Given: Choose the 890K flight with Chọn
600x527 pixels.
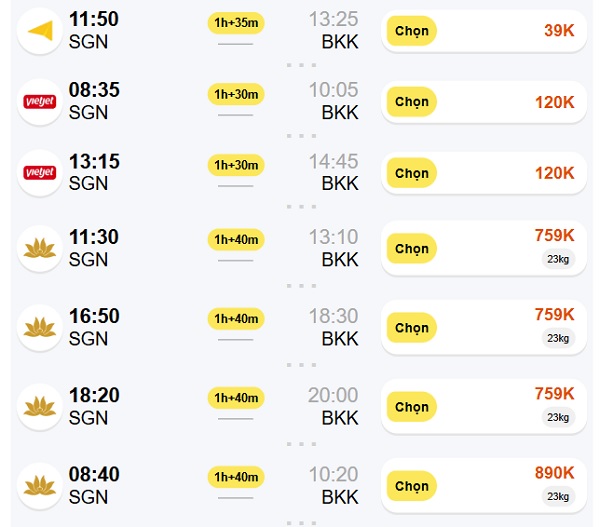Looking at the screenshot, I should [412, 486].
